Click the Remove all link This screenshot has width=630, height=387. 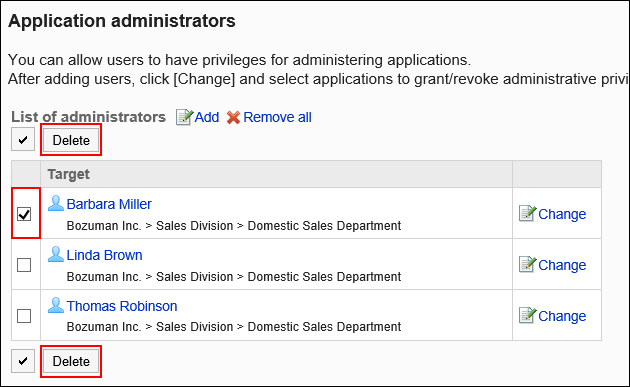[277, 117]
